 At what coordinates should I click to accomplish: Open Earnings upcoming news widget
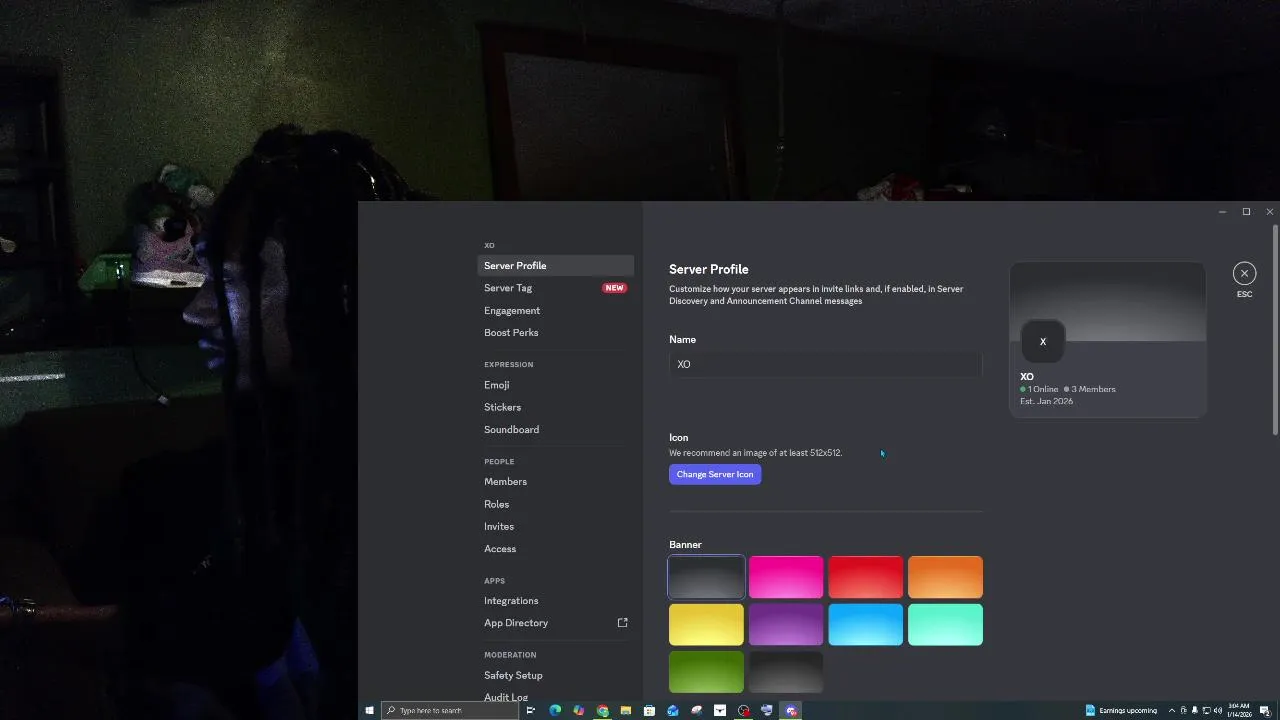pyautogui.click(x=1121, y=710)
